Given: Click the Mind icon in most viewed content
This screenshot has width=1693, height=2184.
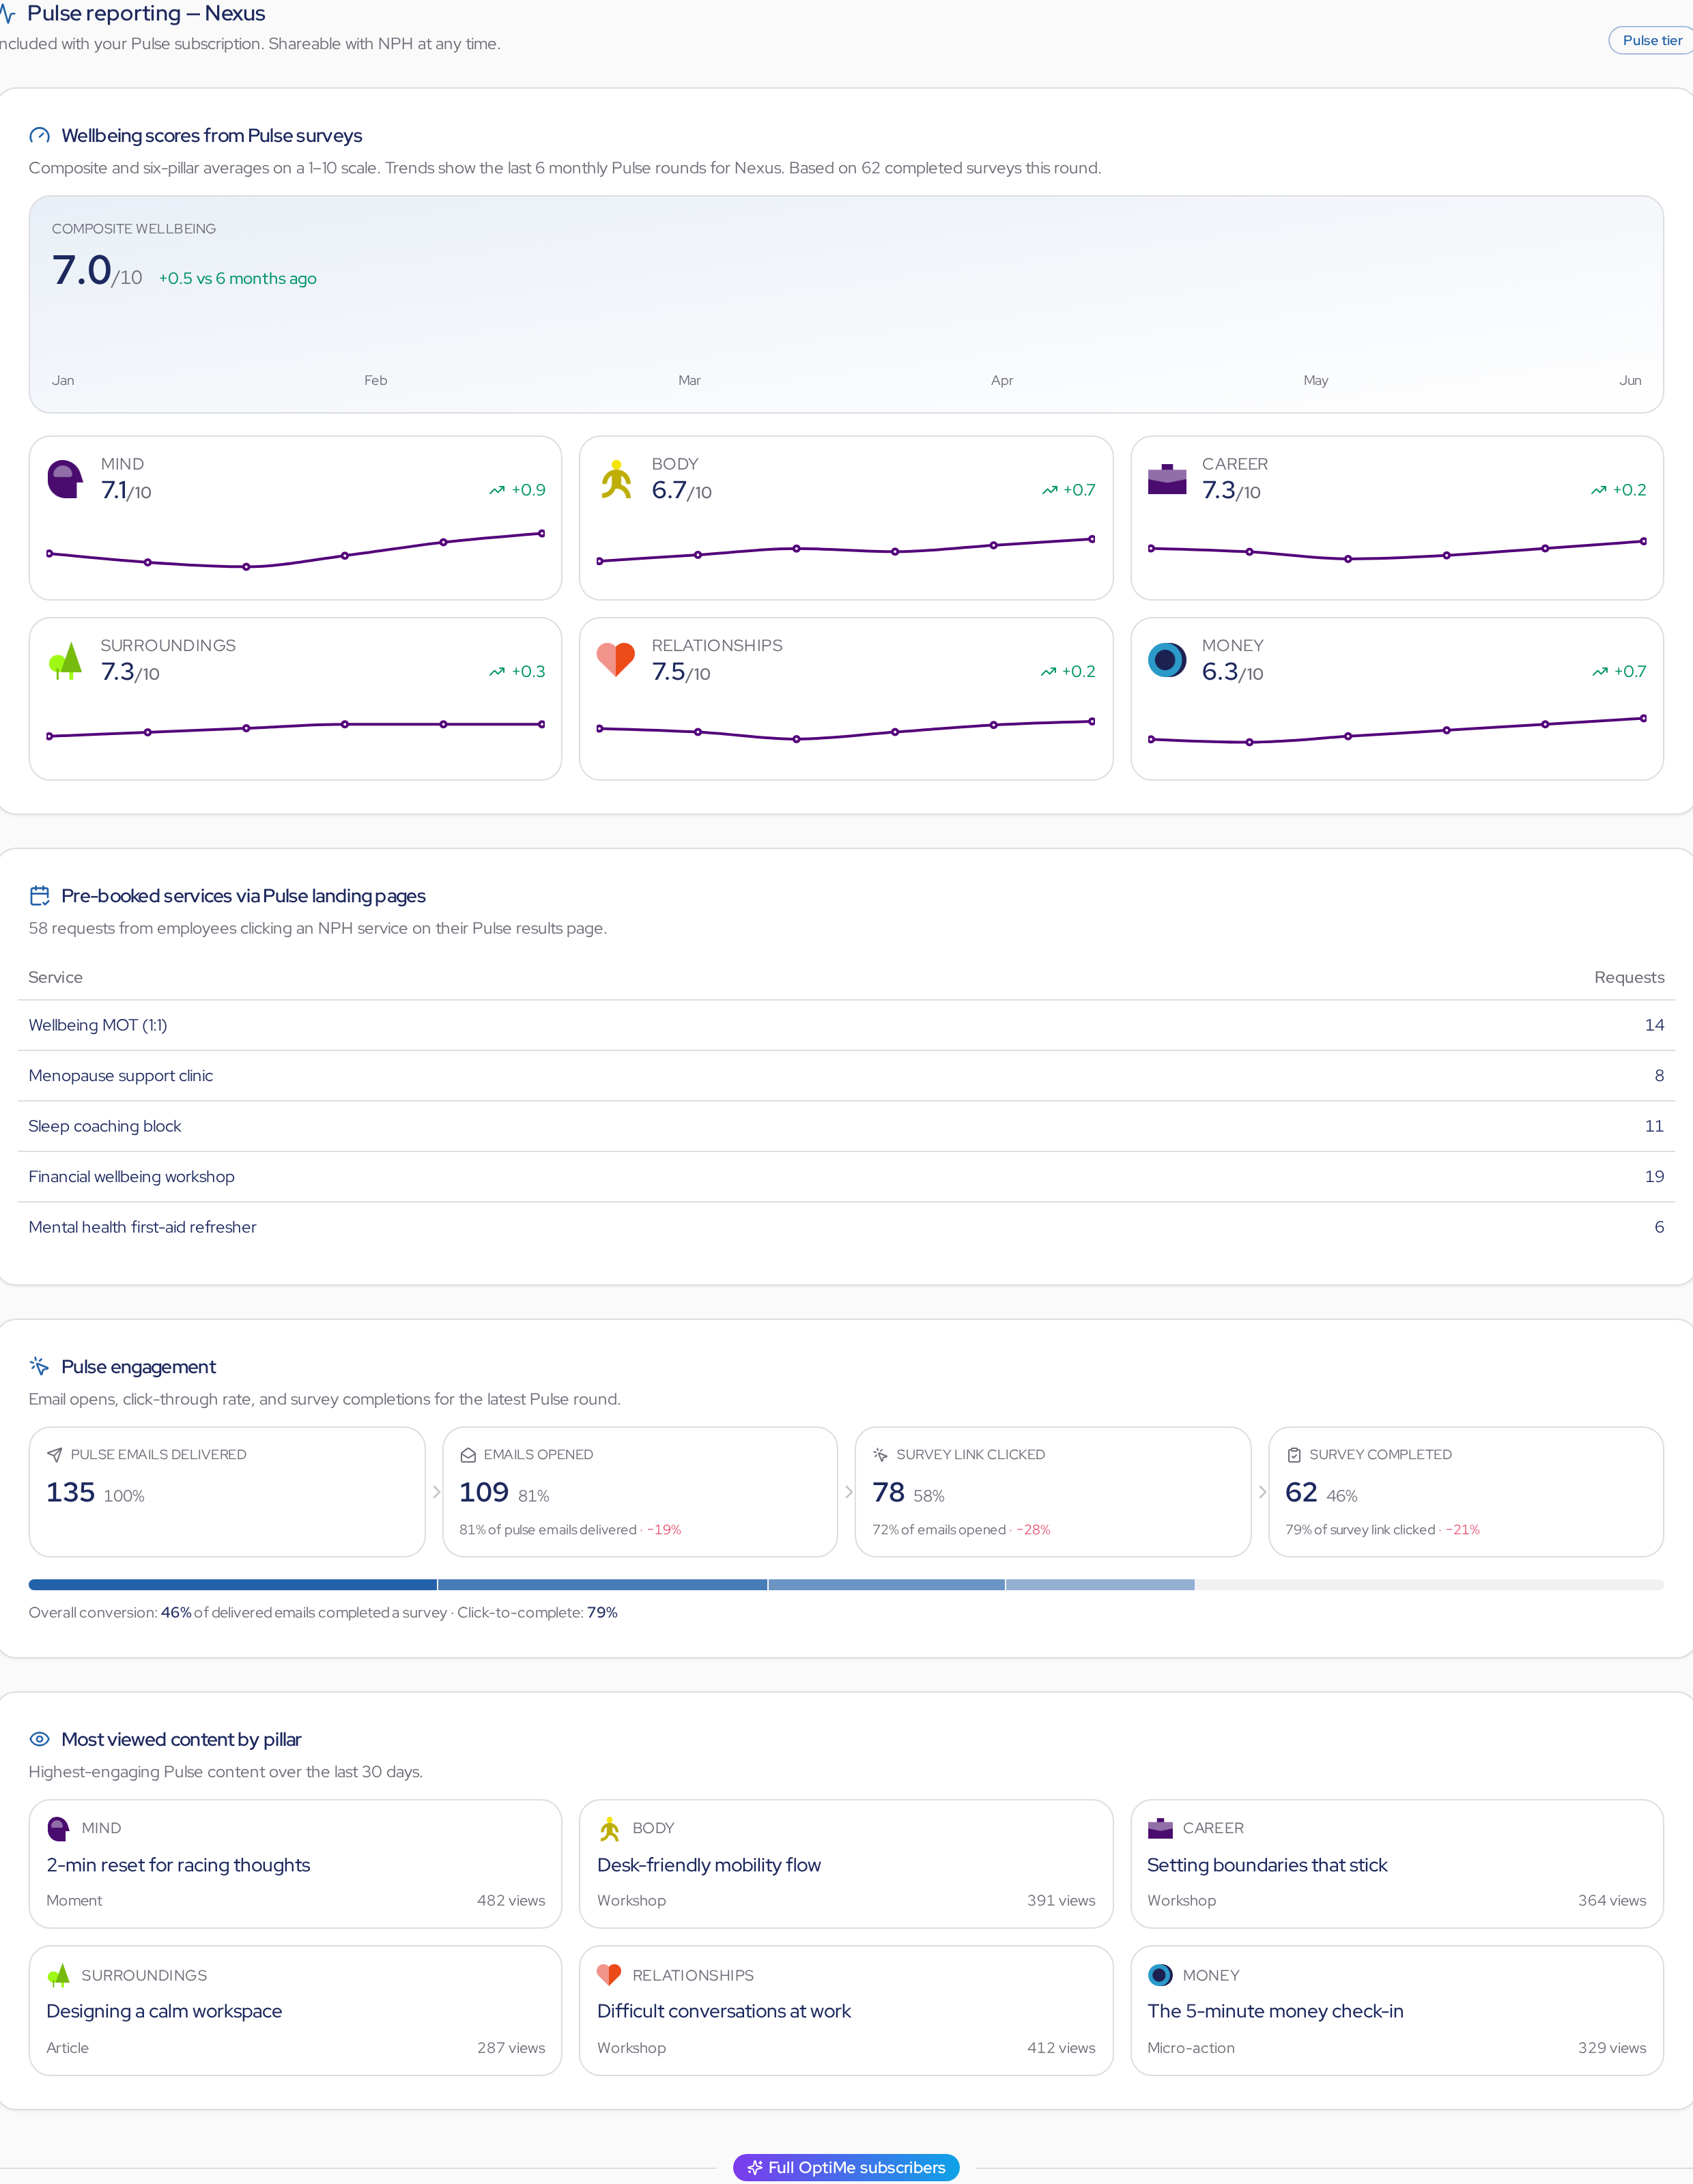Looking at the screenshot, I should pyautogui.click(x=59, y=1829).
